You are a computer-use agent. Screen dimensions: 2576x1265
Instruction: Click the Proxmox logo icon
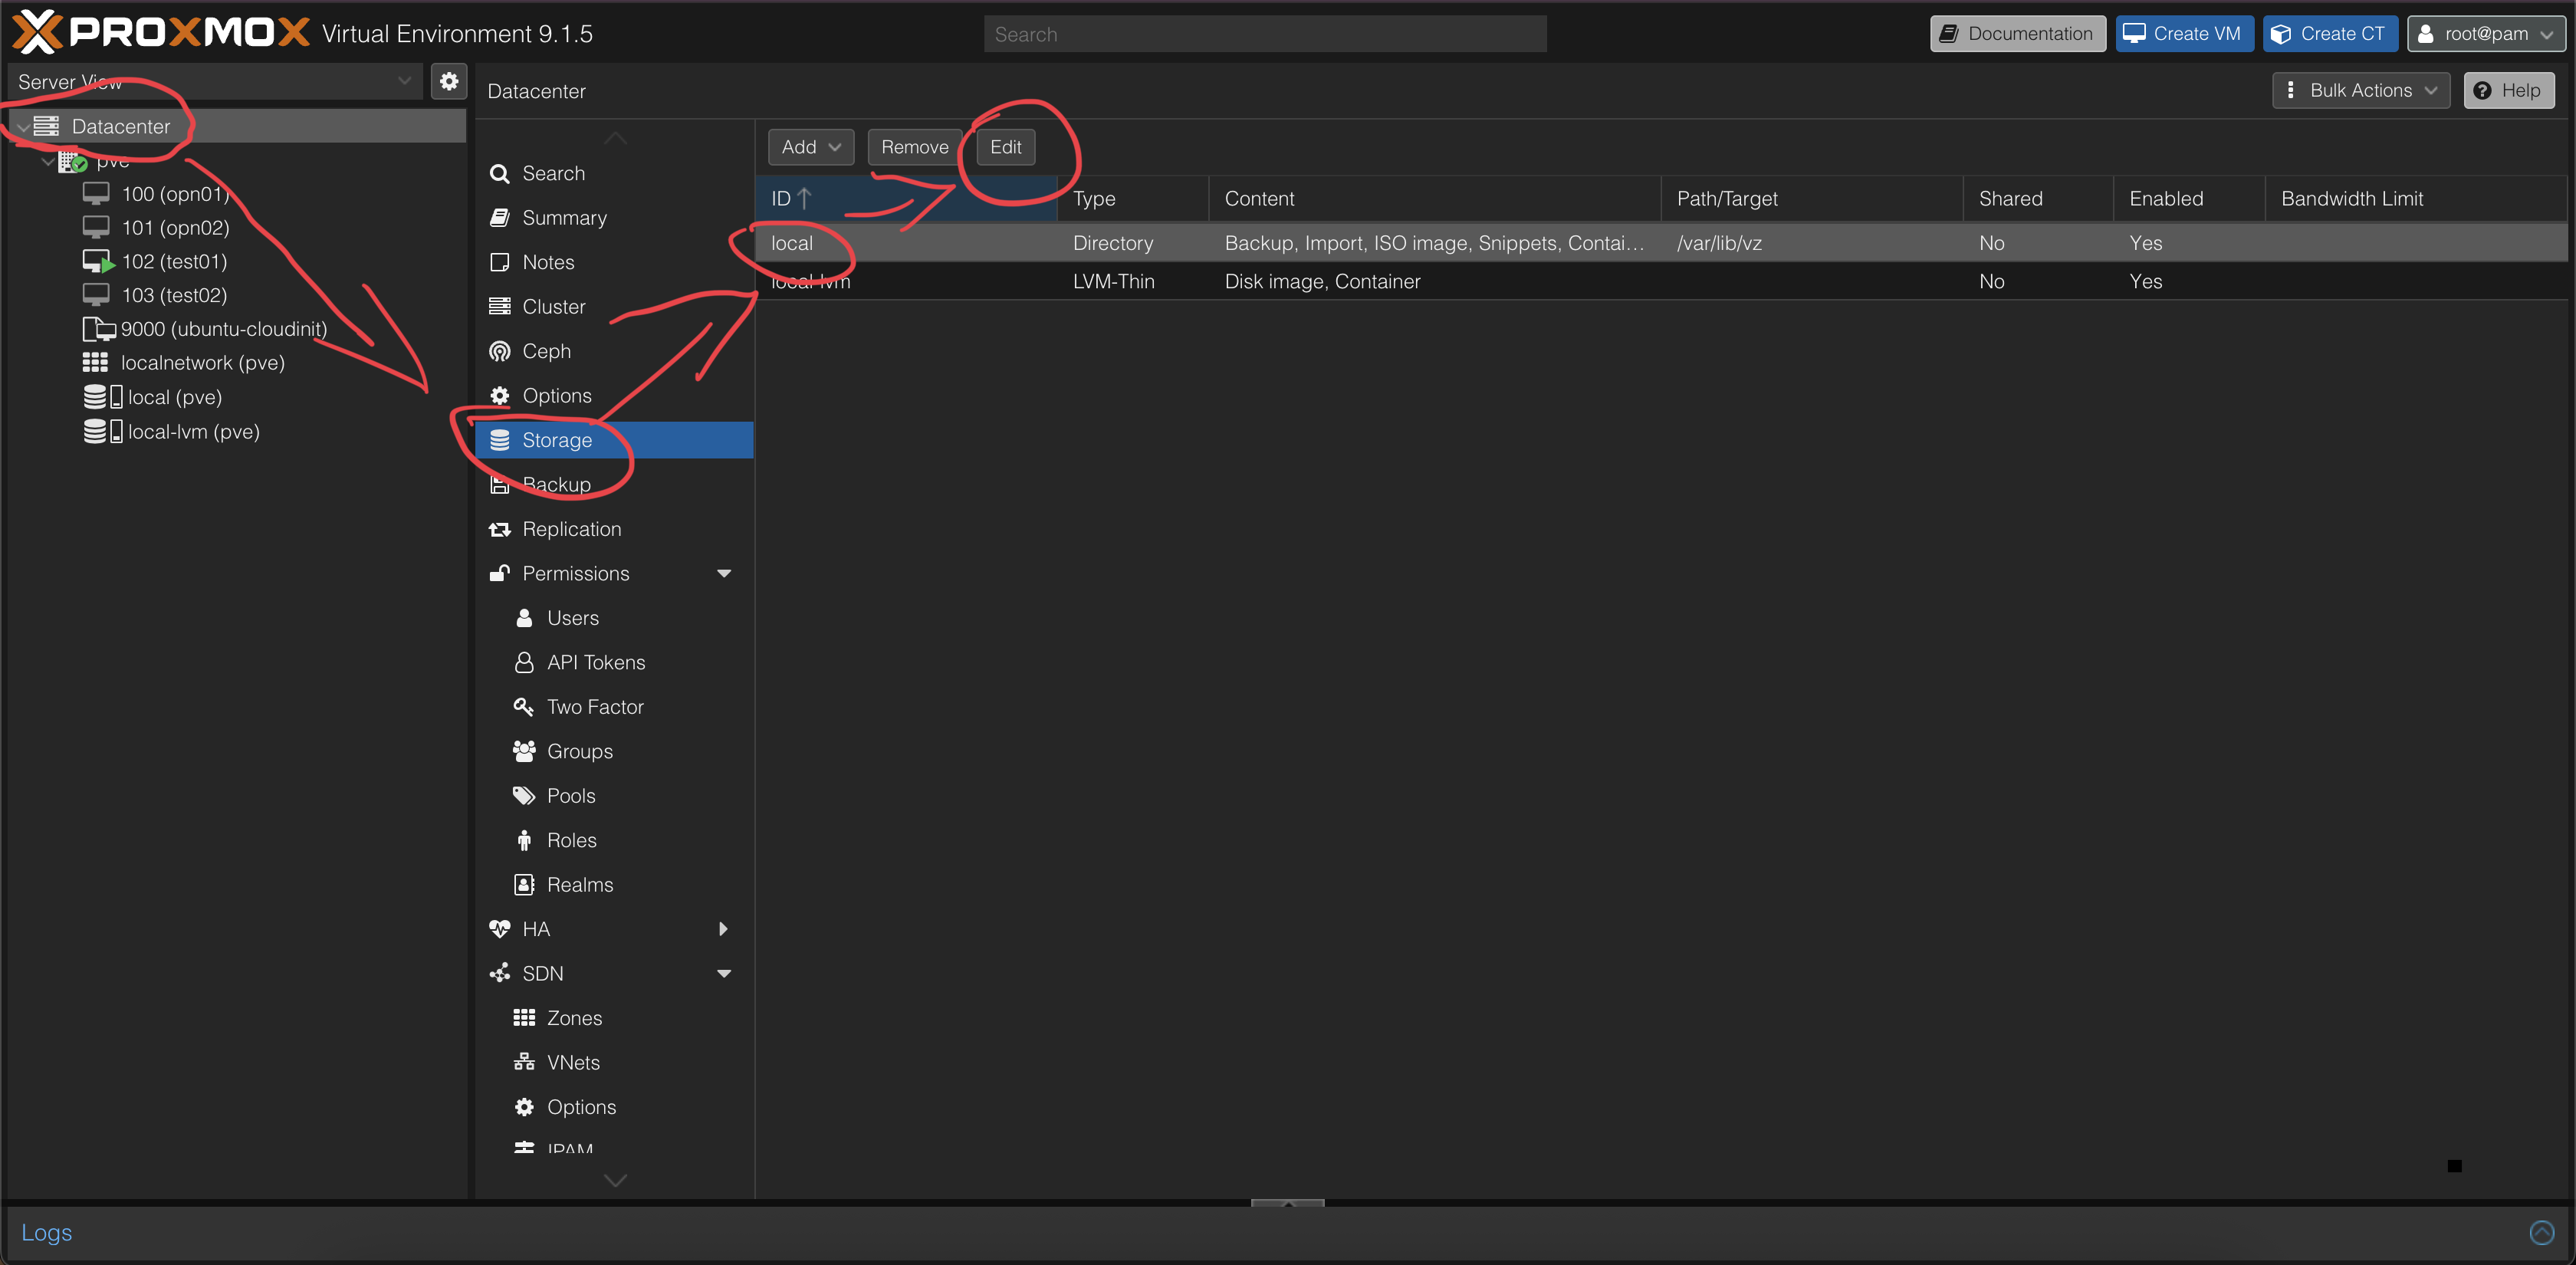coord(37,32)
